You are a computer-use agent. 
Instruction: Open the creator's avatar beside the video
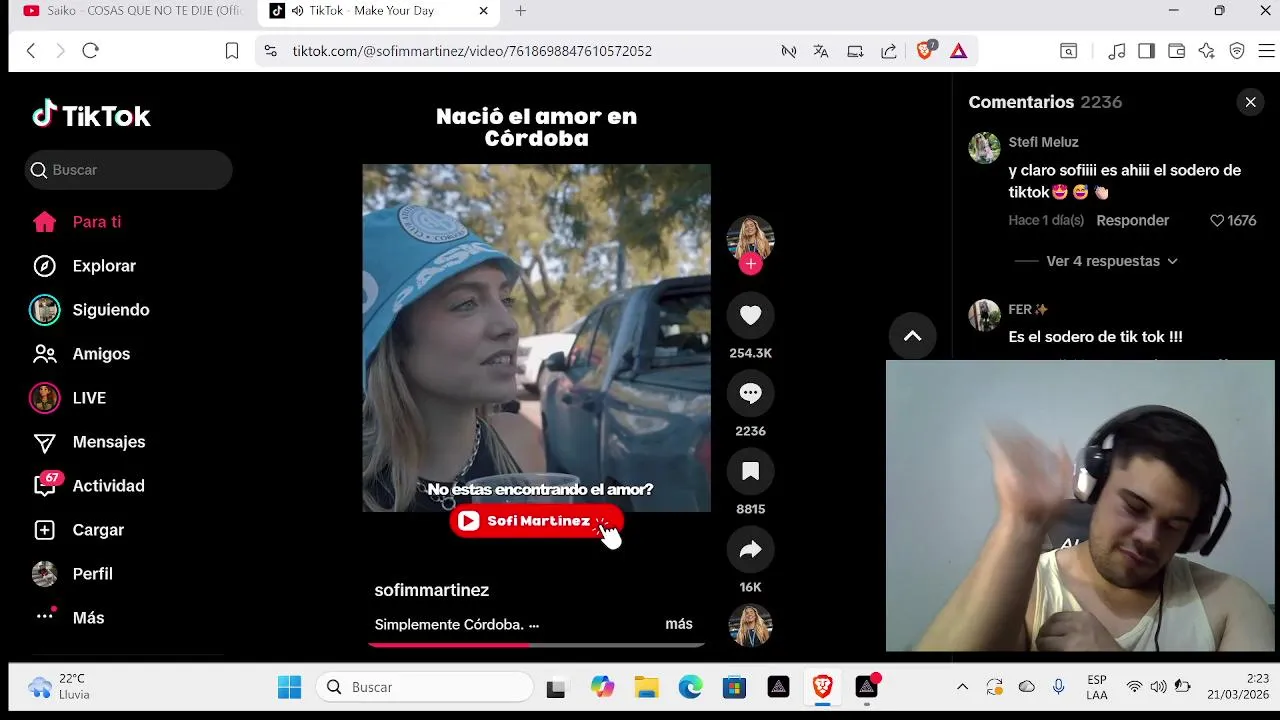click(750, 239)
